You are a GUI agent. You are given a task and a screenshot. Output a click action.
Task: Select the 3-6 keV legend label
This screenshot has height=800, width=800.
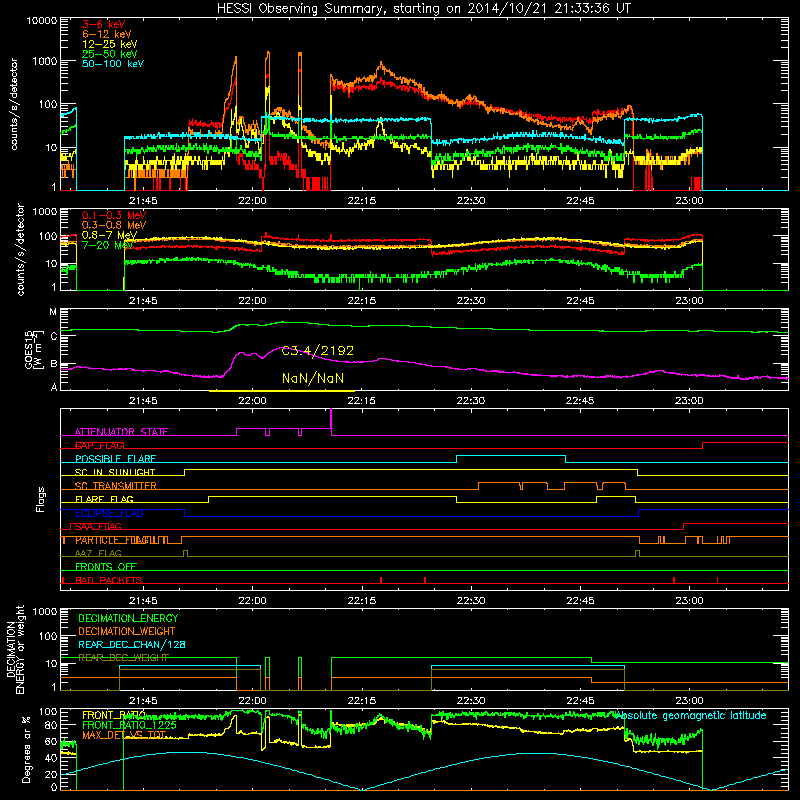(104, 24)
